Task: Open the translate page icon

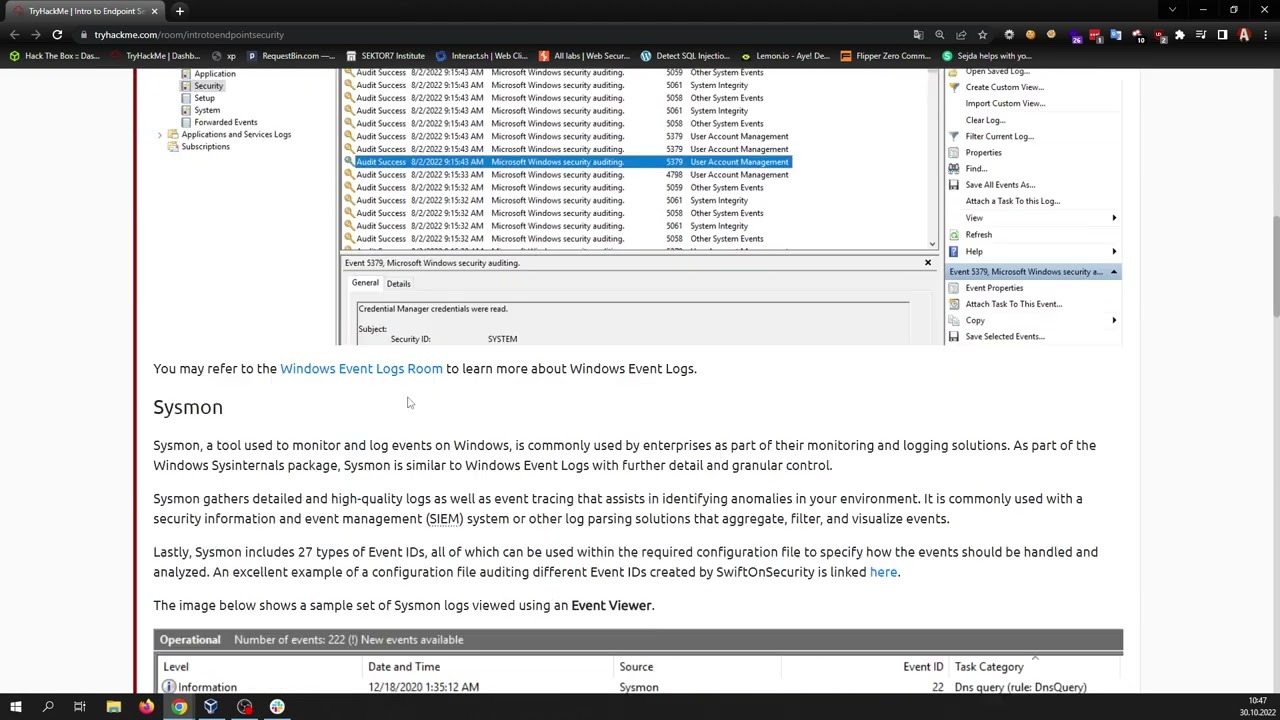Action: (918, 35)
